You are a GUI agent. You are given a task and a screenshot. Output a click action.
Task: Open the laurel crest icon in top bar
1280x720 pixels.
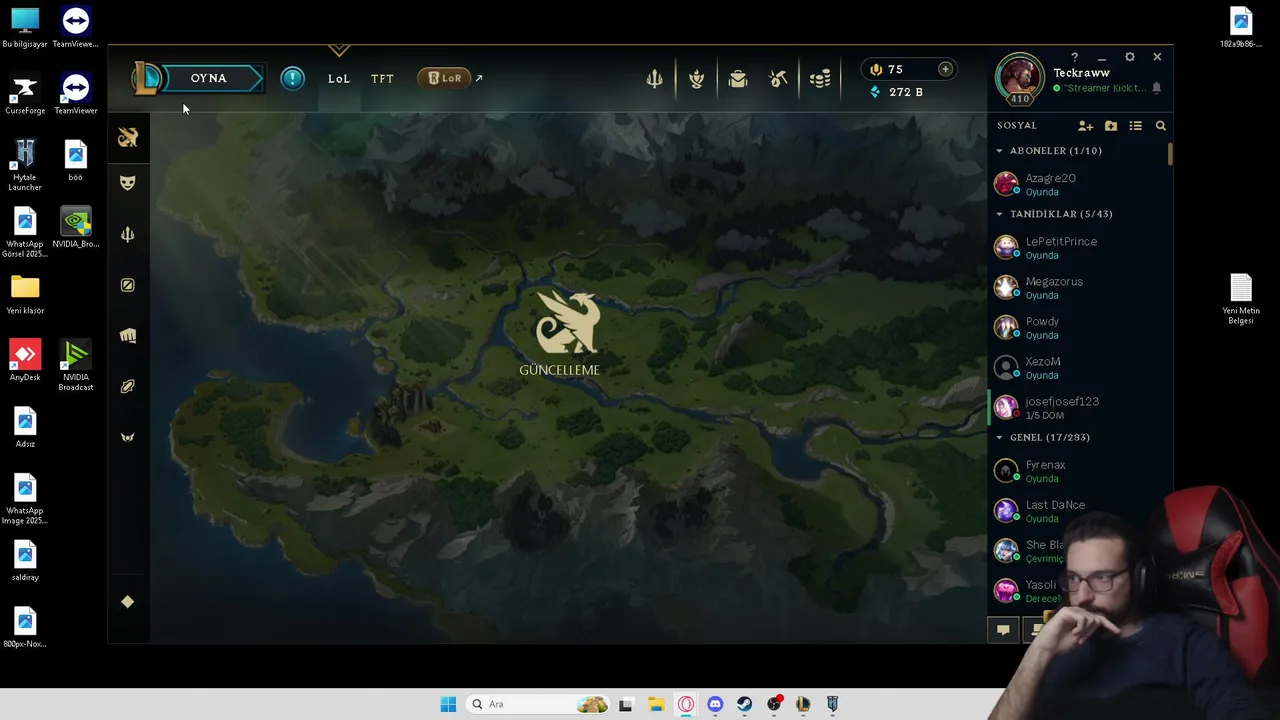point(696,79)
